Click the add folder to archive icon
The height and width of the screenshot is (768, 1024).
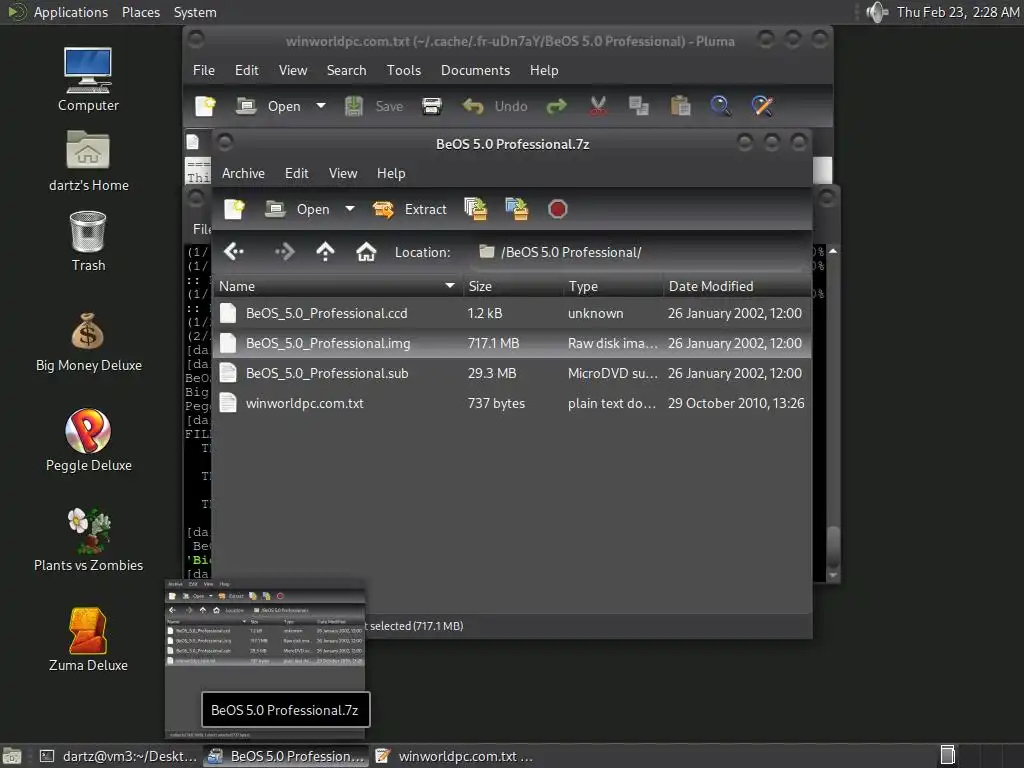[517, 209]
